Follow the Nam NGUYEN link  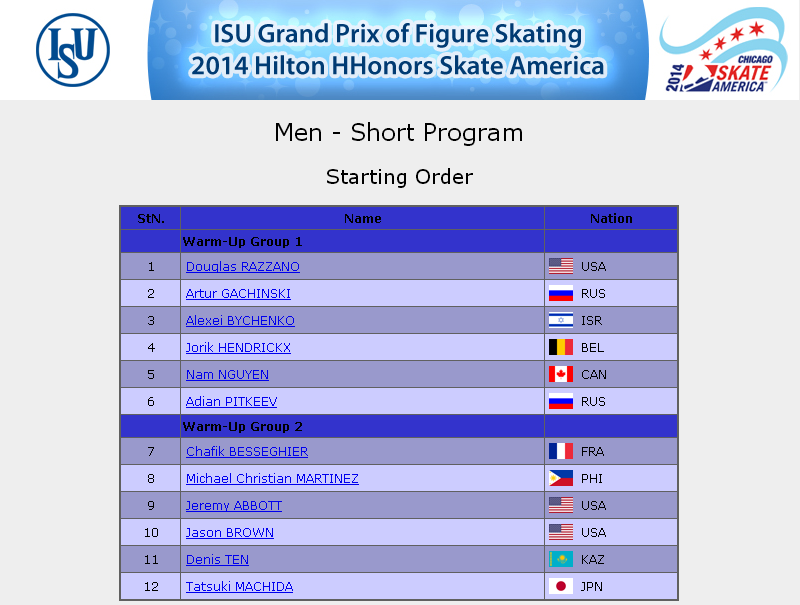point(227,375)
